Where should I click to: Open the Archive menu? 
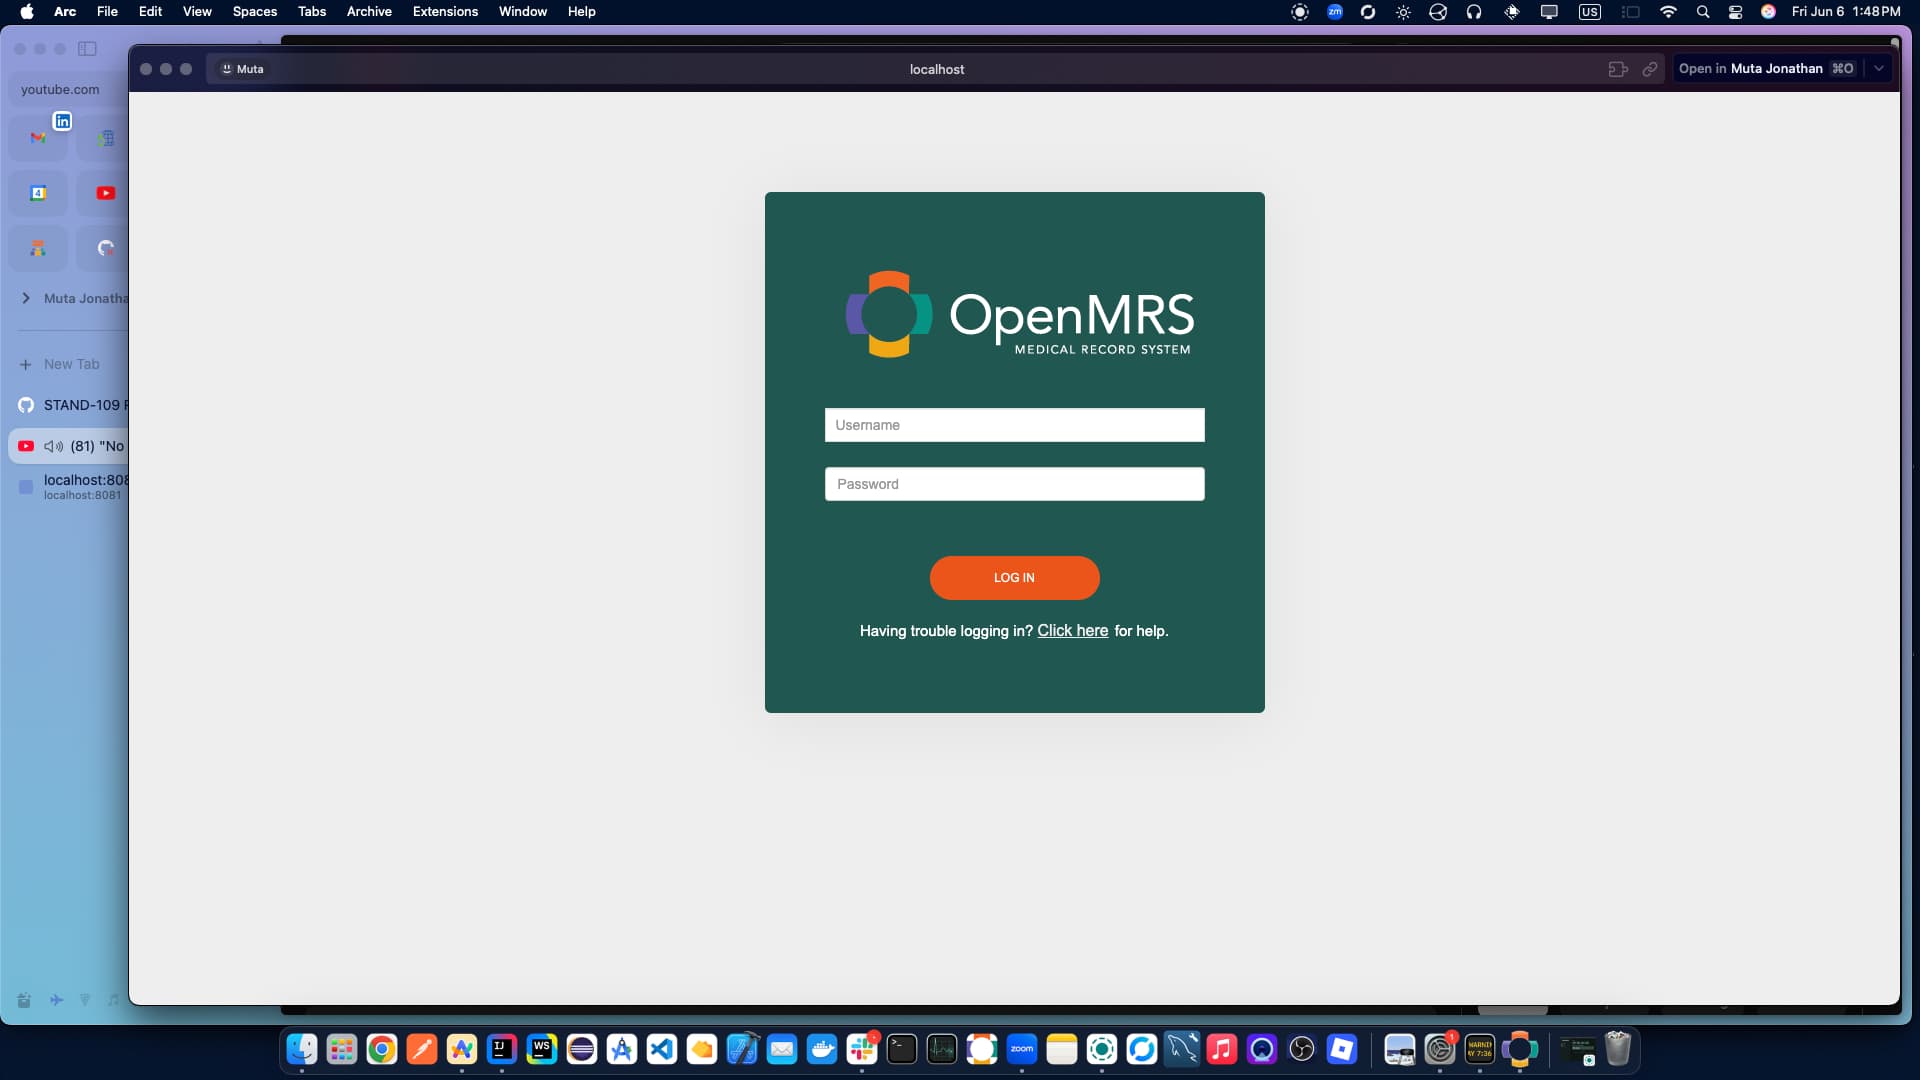coord(369,11)
